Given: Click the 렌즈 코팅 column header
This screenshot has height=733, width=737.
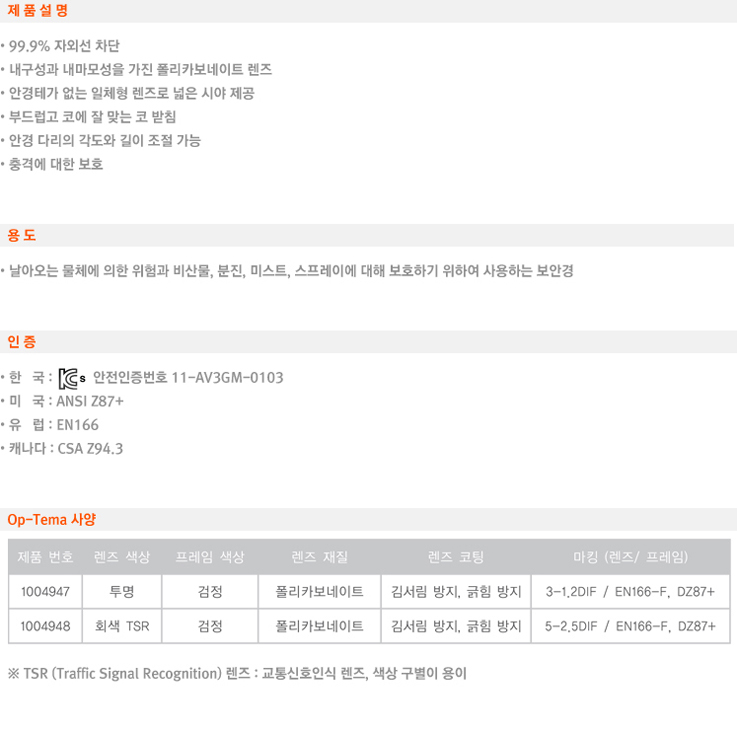Looking at the screenshot, I should (456, 557).
